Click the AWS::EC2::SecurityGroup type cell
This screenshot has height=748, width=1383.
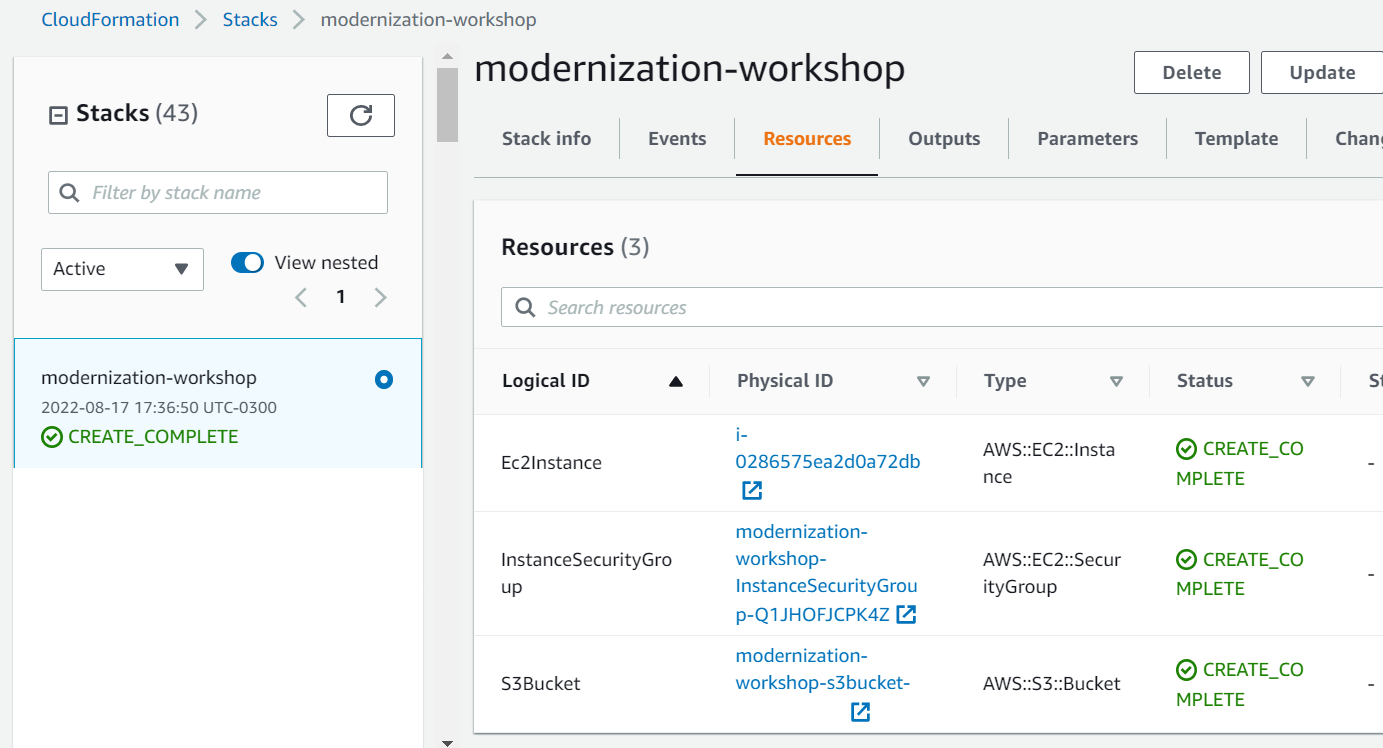[1052, 573]
